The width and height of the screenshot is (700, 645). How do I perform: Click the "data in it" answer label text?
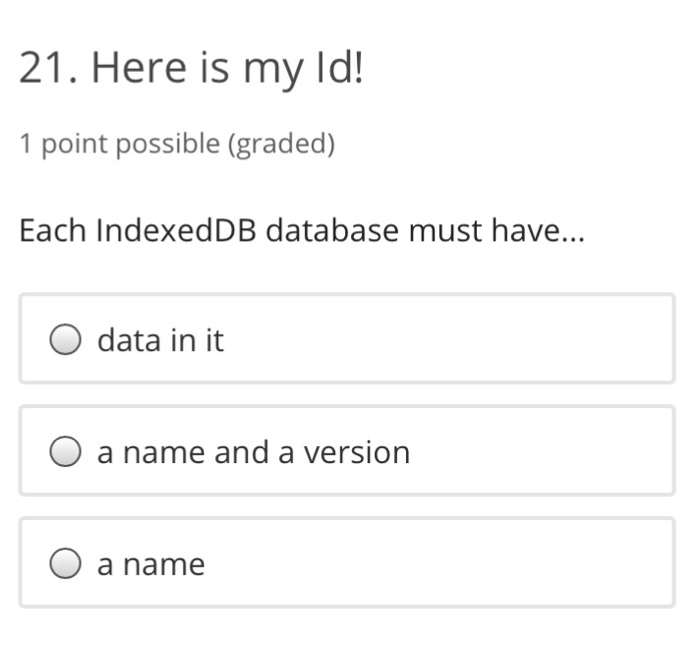pyautogui.click(x=160, y=341)
